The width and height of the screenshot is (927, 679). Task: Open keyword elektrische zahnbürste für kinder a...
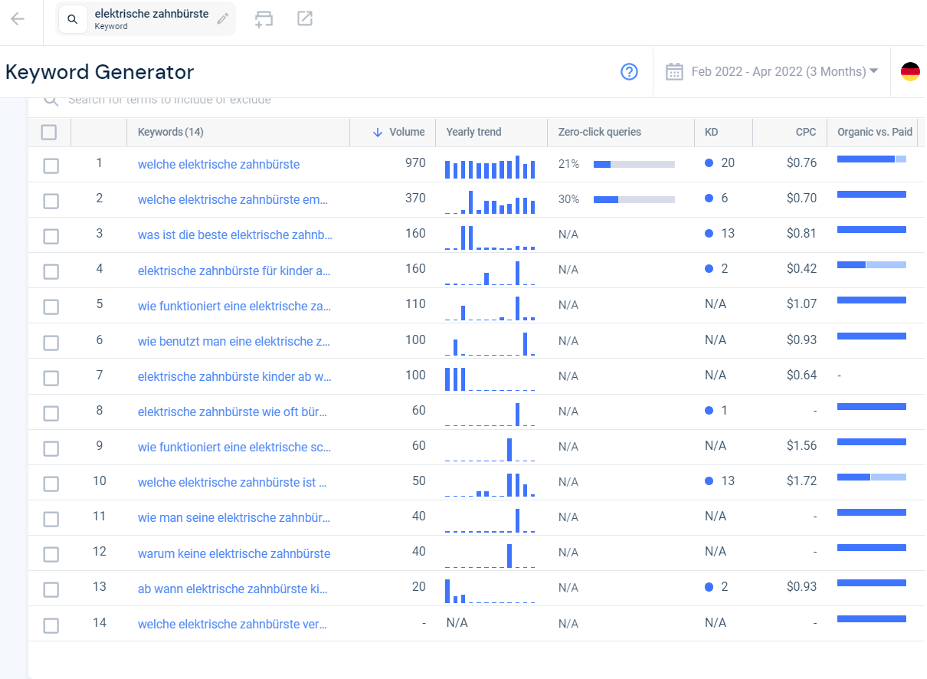coord(234,271)
